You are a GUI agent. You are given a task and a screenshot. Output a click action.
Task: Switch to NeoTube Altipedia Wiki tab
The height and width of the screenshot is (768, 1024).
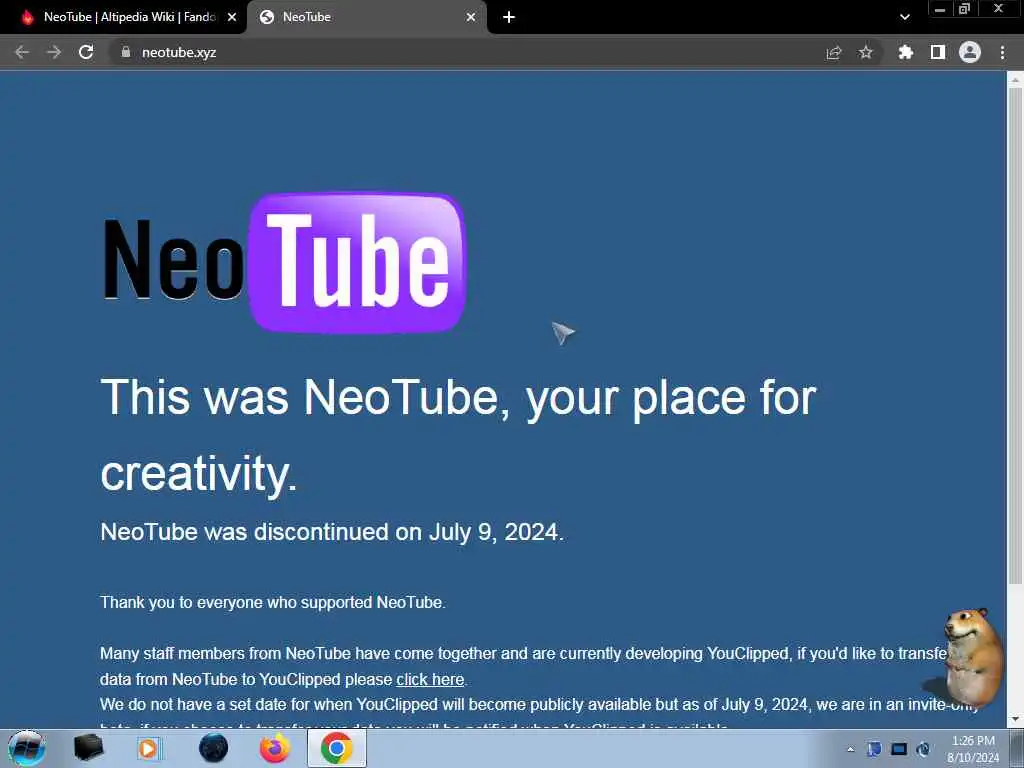coord(123,17)
